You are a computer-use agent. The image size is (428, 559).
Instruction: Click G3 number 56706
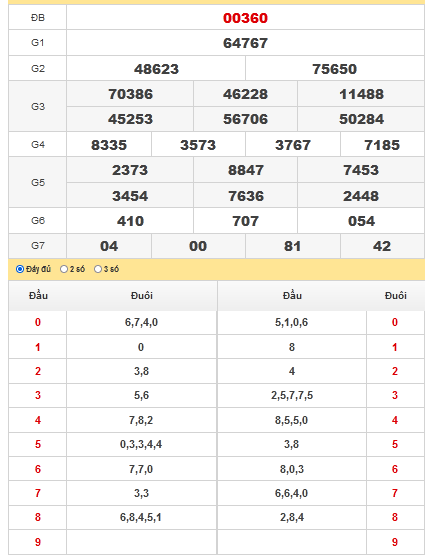[245, 119]
